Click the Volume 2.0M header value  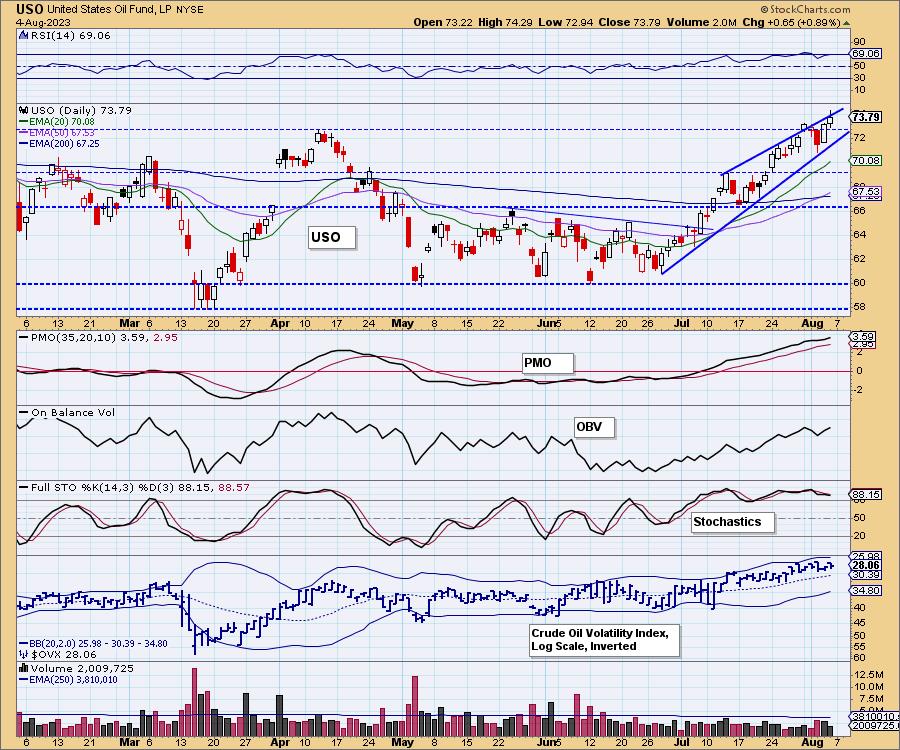(701, 22)
